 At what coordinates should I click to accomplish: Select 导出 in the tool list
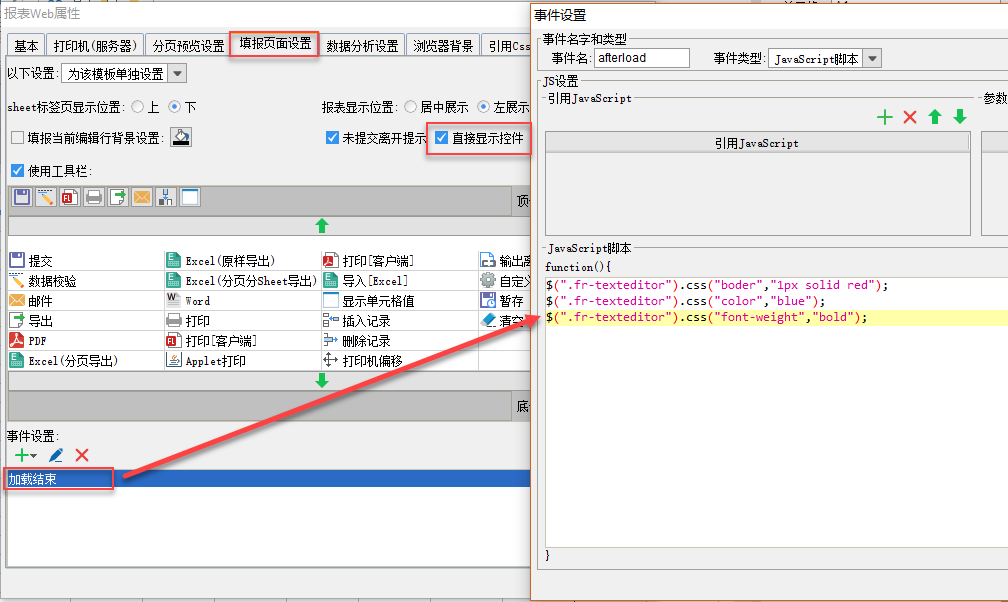tap(31, 321)
